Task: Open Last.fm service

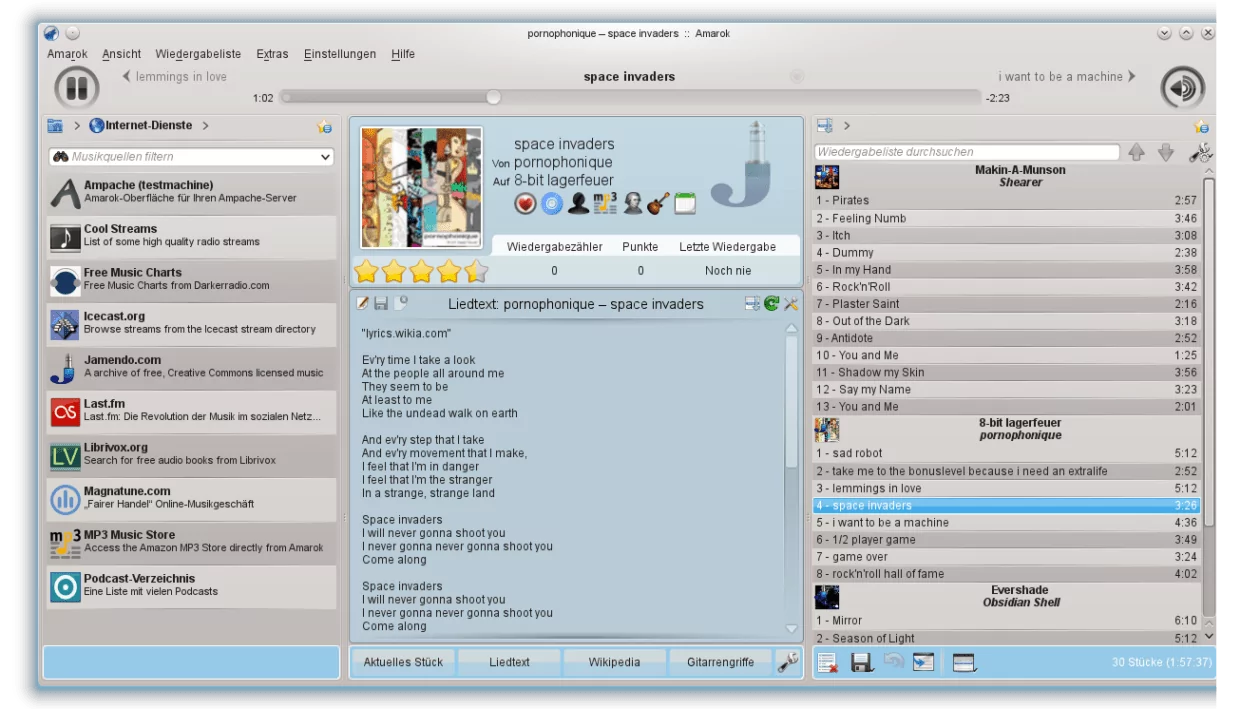Action: (x=192, y=411)
